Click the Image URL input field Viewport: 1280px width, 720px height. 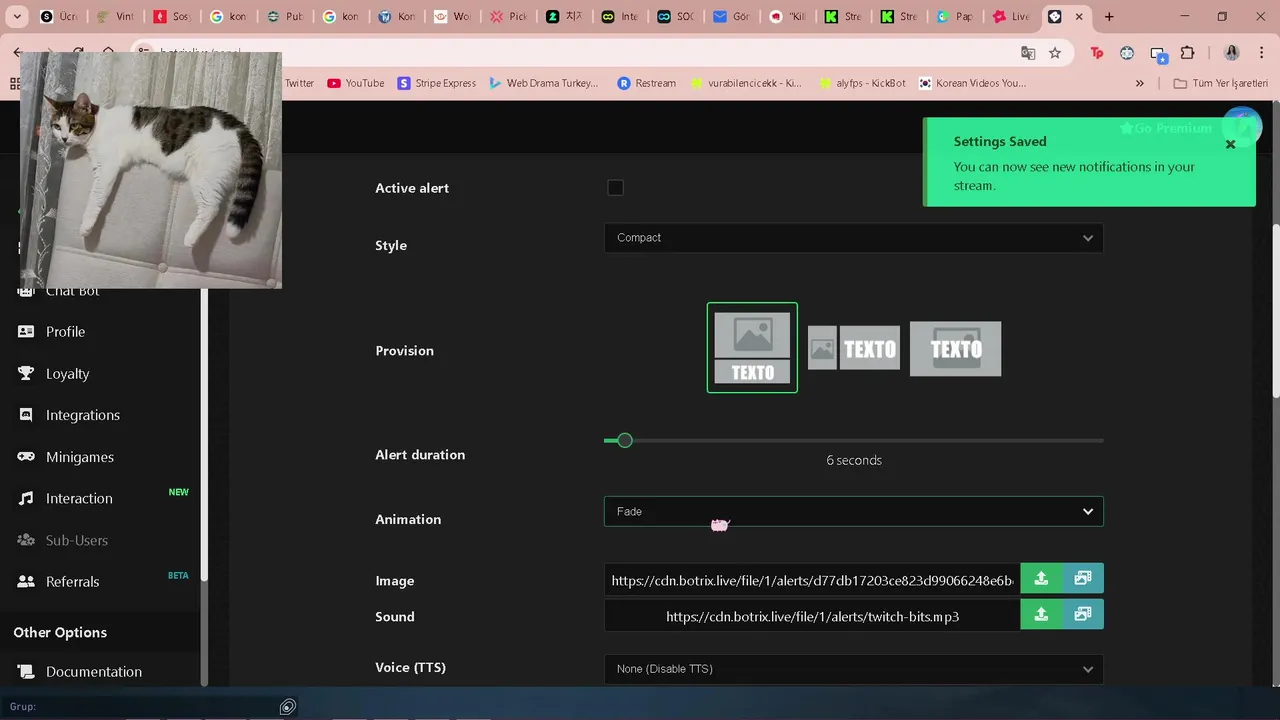[812, 580]
